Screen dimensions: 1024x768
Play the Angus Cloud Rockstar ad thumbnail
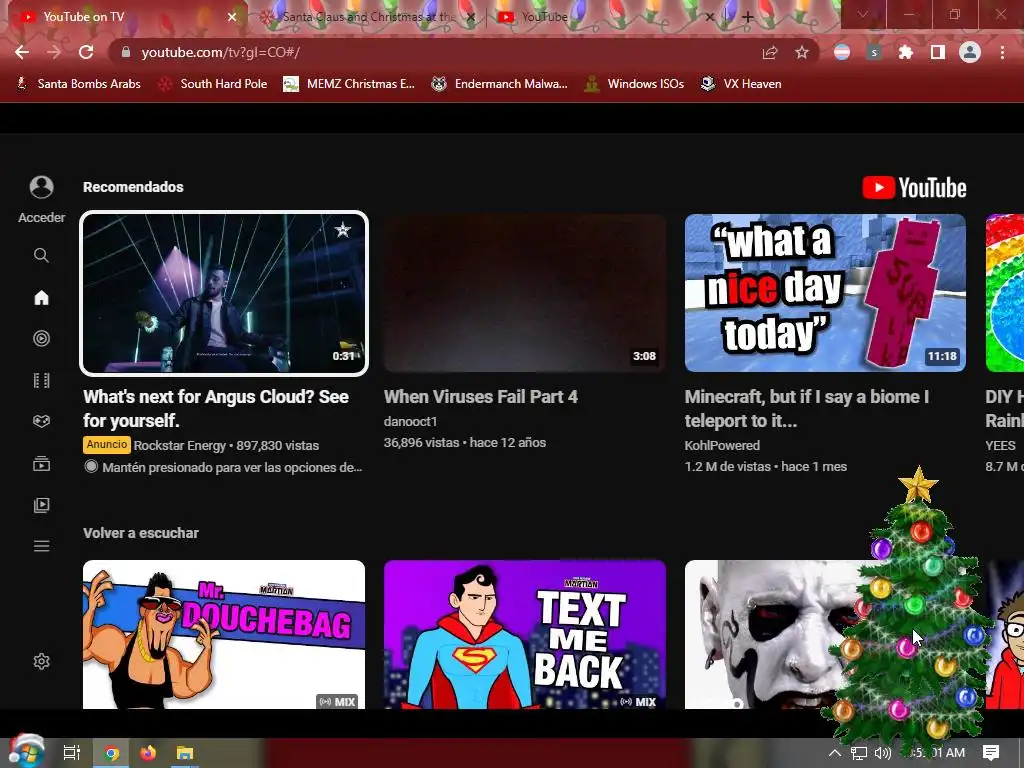pos(224,293)
